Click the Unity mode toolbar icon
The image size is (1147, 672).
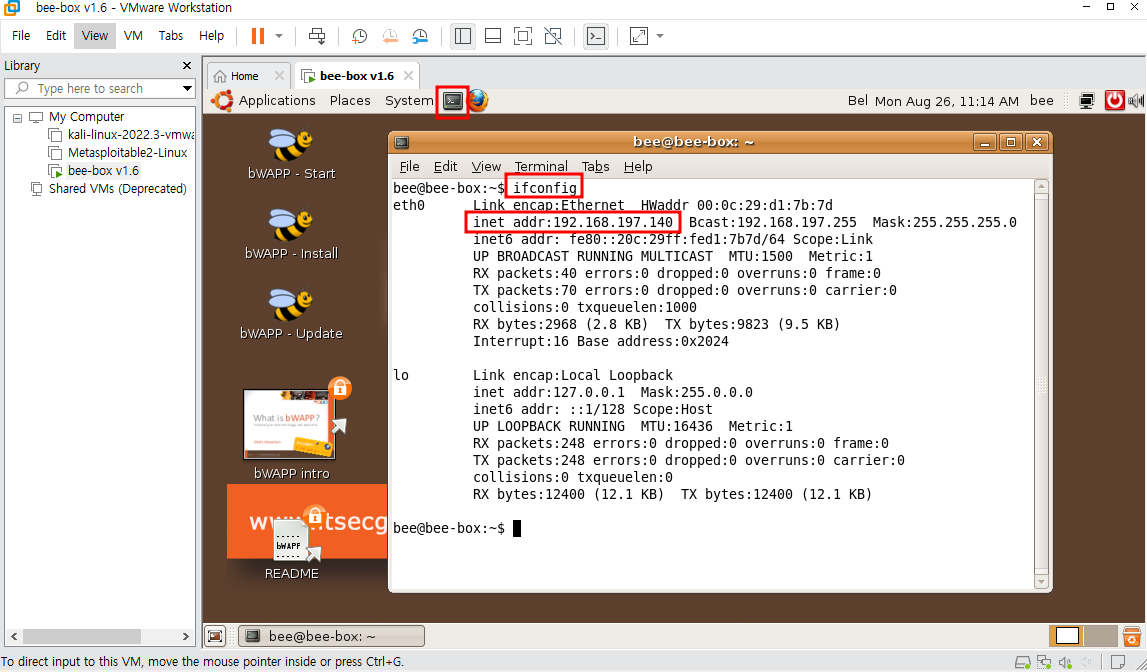coord(554,36)
